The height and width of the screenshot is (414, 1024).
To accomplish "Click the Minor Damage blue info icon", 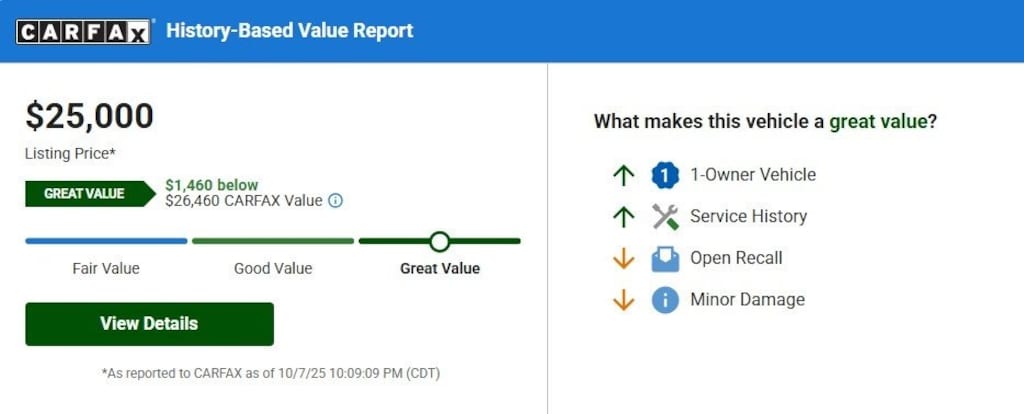I will click(x=665, y=299).
